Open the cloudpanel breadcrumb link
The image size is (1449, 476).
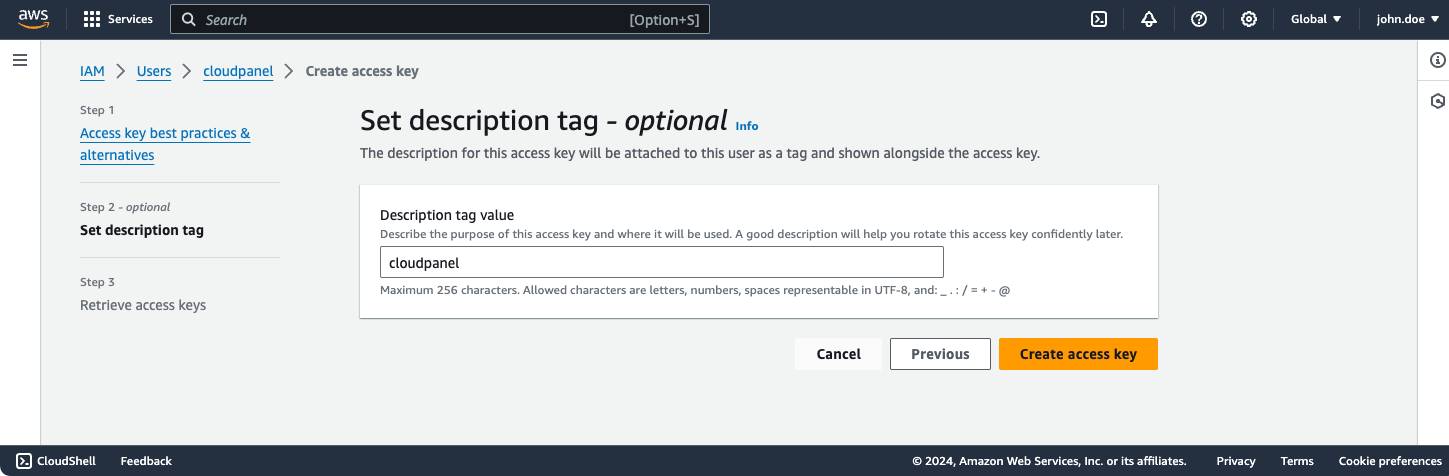coord(238,71)
